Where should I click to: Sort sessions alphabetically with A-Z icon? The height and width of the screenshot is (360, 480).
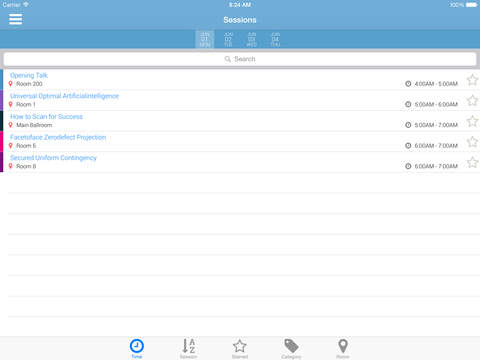189,348
